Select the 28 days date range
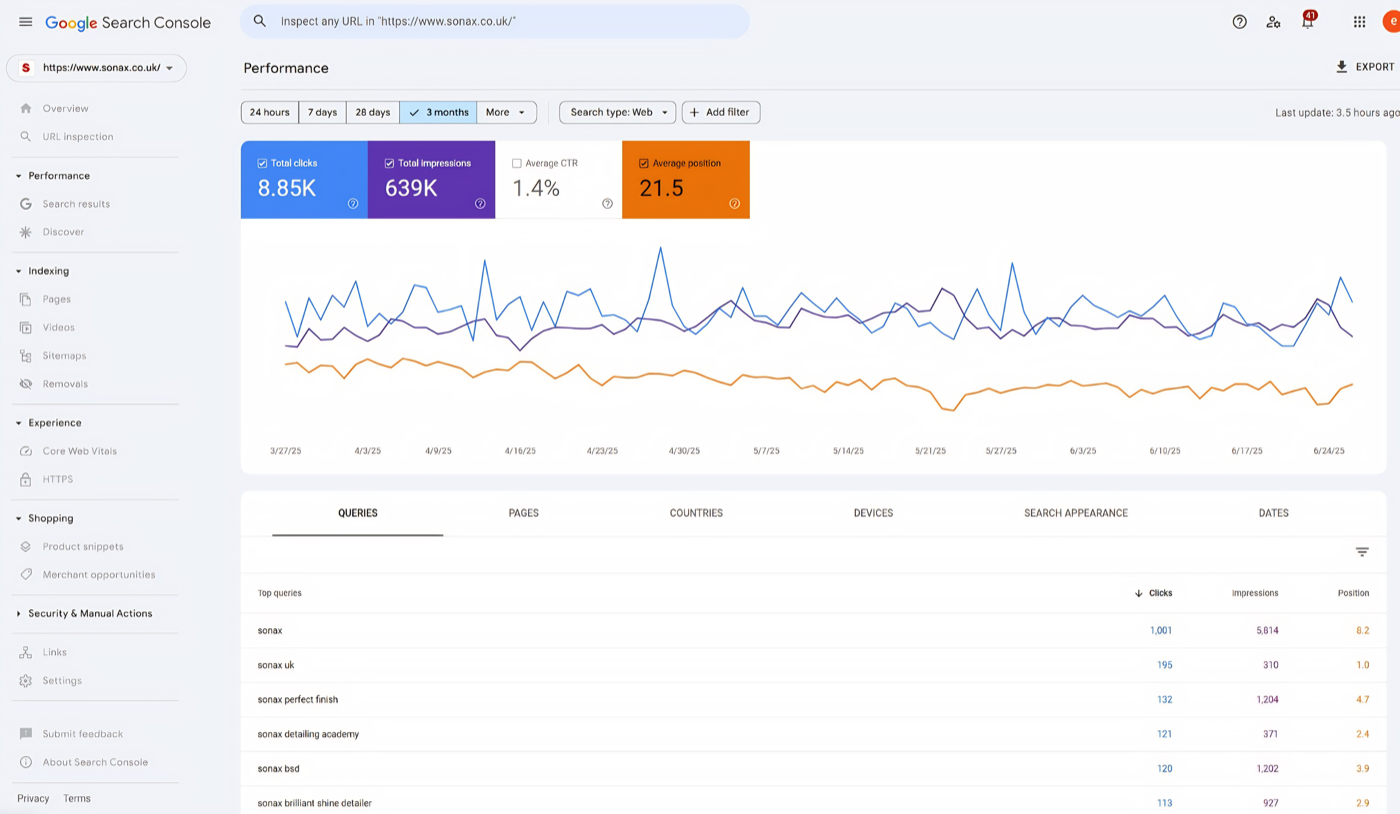Viewport: 1400px width, 814px height. [x=372, y=112]
